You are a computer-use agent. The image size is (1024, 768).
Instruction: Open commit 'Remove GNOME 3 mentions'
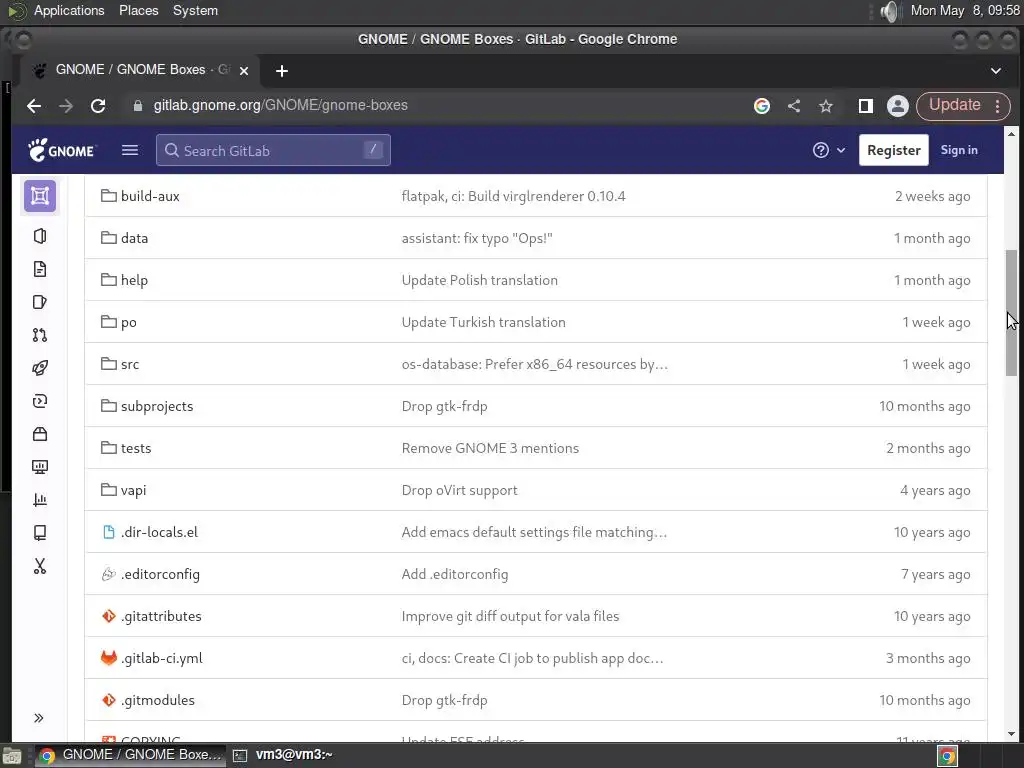point(490,448)
